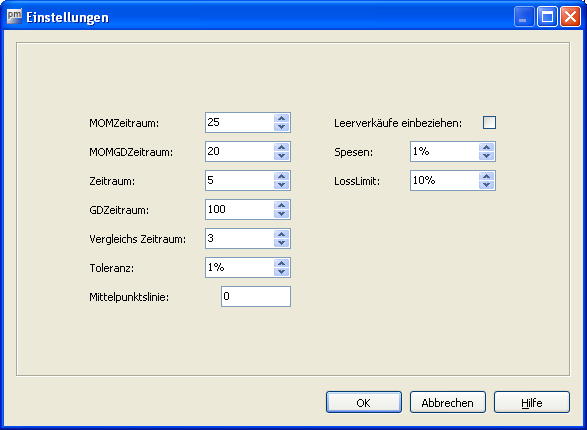Cancel with the Abbrechen button
The height and width of the screenshot is (430, 587).
tap(448, 402)
